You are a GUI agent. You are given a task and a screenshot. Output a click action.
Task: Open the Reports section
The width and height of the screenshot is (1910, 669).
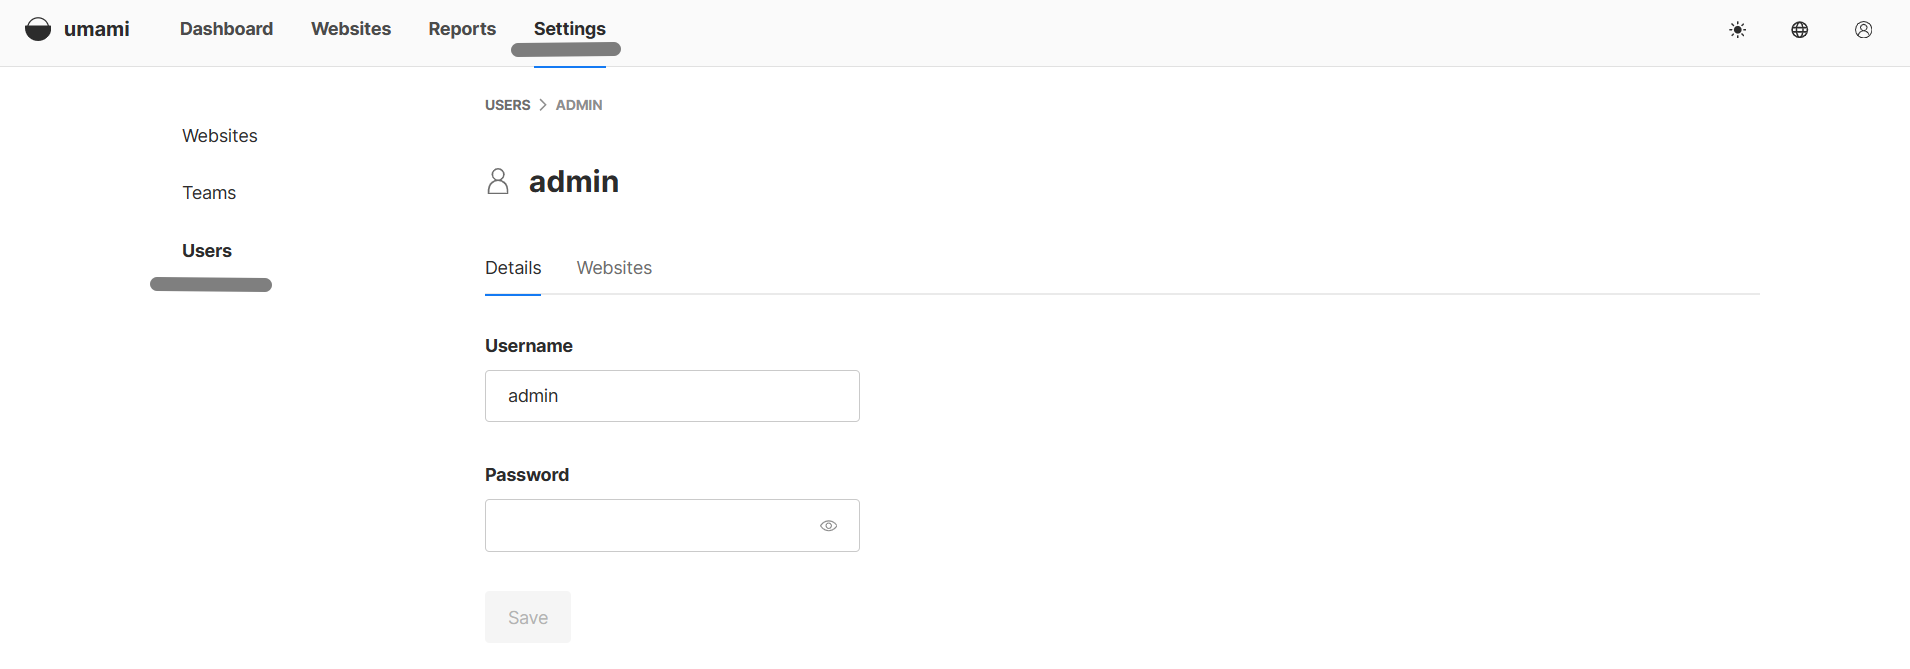[x=462, y=29]
